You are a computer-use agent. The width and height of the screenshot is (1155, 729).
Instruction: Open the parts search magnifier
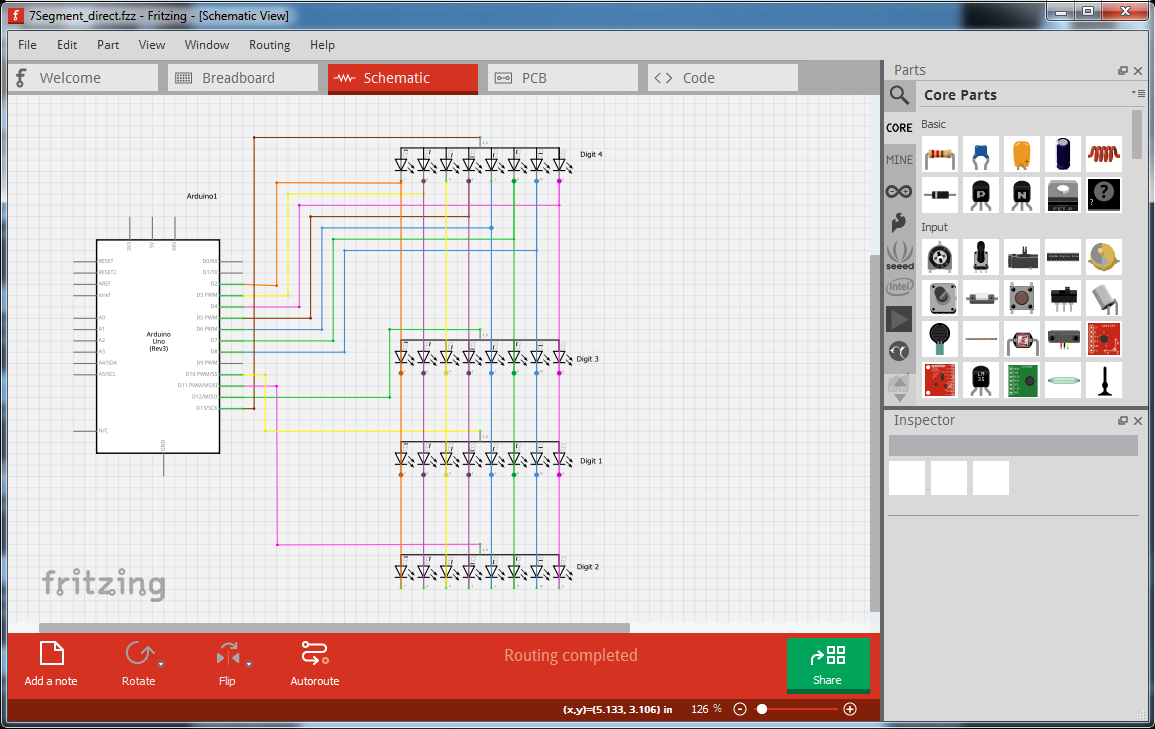pyautogui.click(x=898, y=95)
